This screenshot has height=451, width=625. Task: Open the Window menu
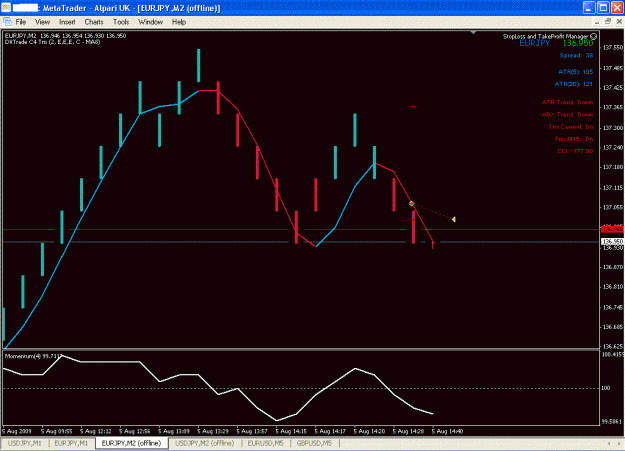point(150,22)
